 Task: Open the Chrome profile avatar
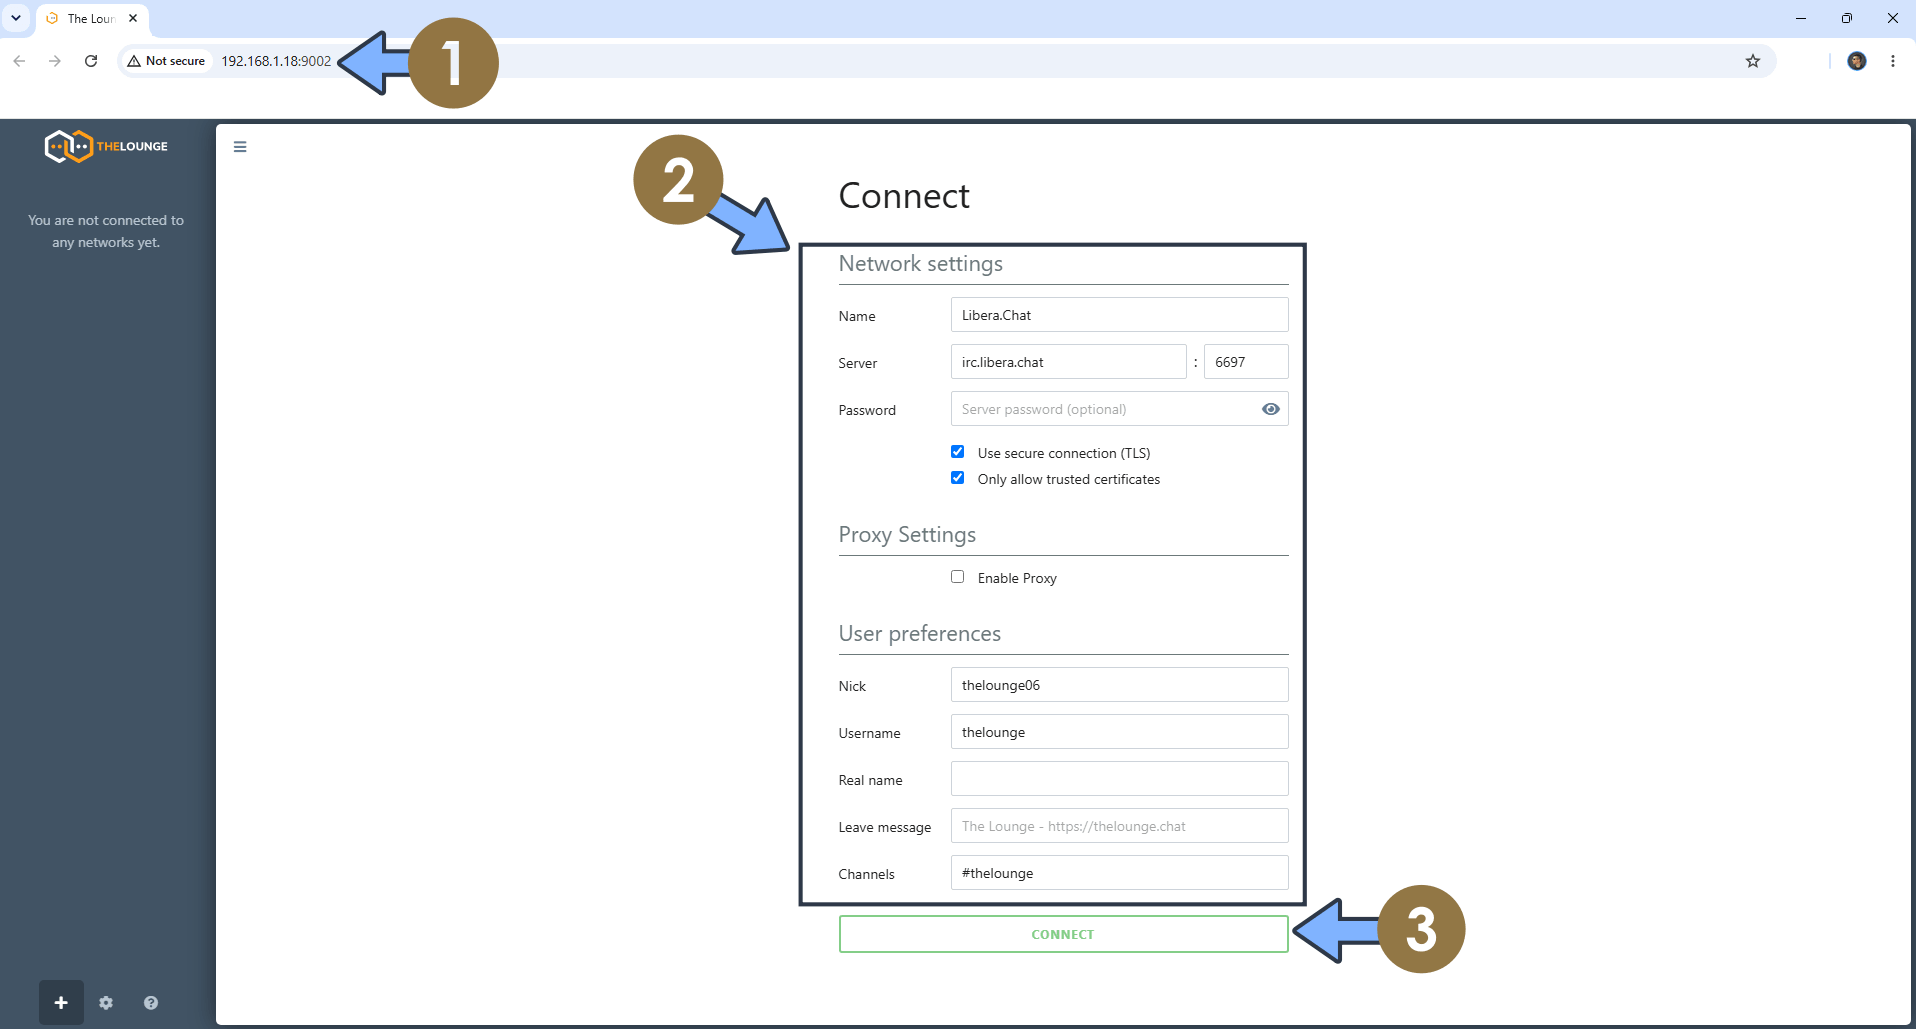tap(1857, 61)
